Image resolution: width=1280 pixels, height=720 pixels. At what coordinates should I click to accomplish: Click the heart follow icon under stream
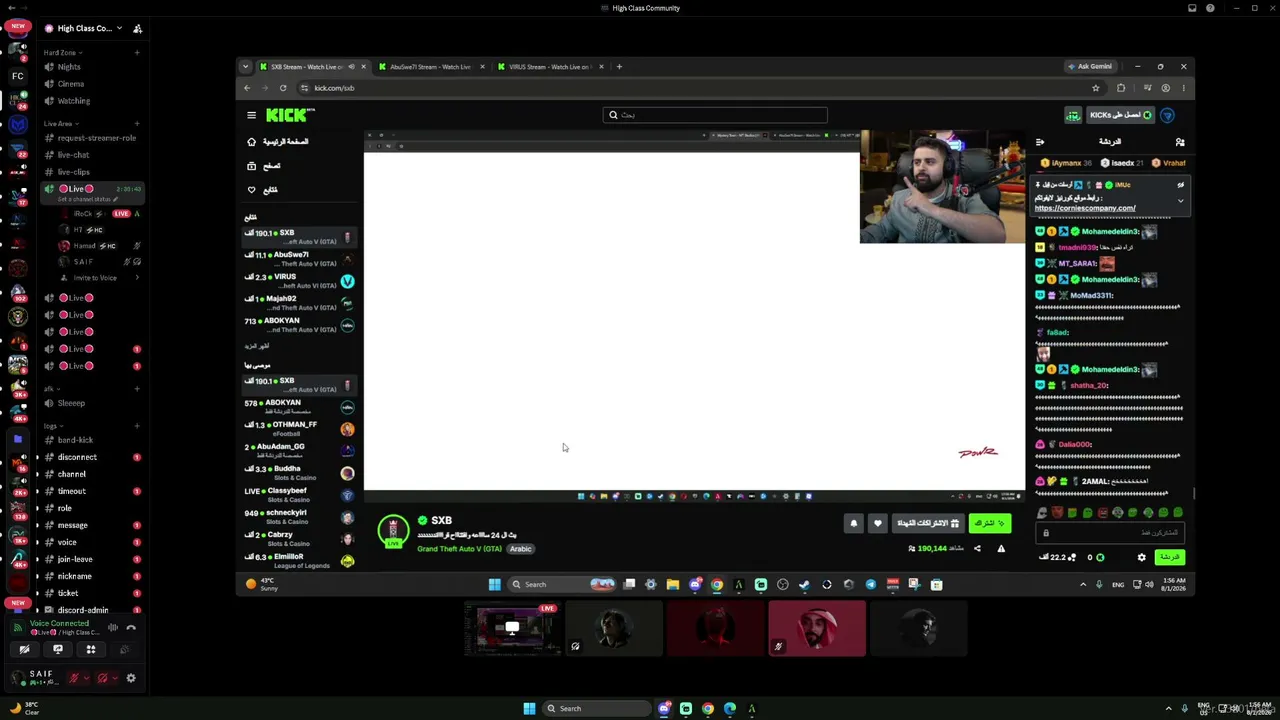tap(877, 523)
